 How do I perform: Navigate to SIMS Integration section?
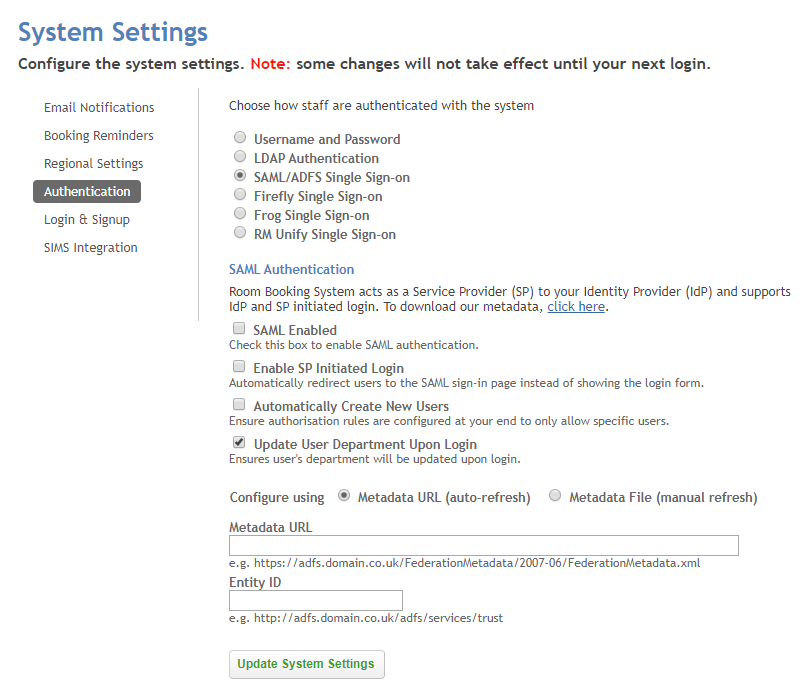pos(91,247)
